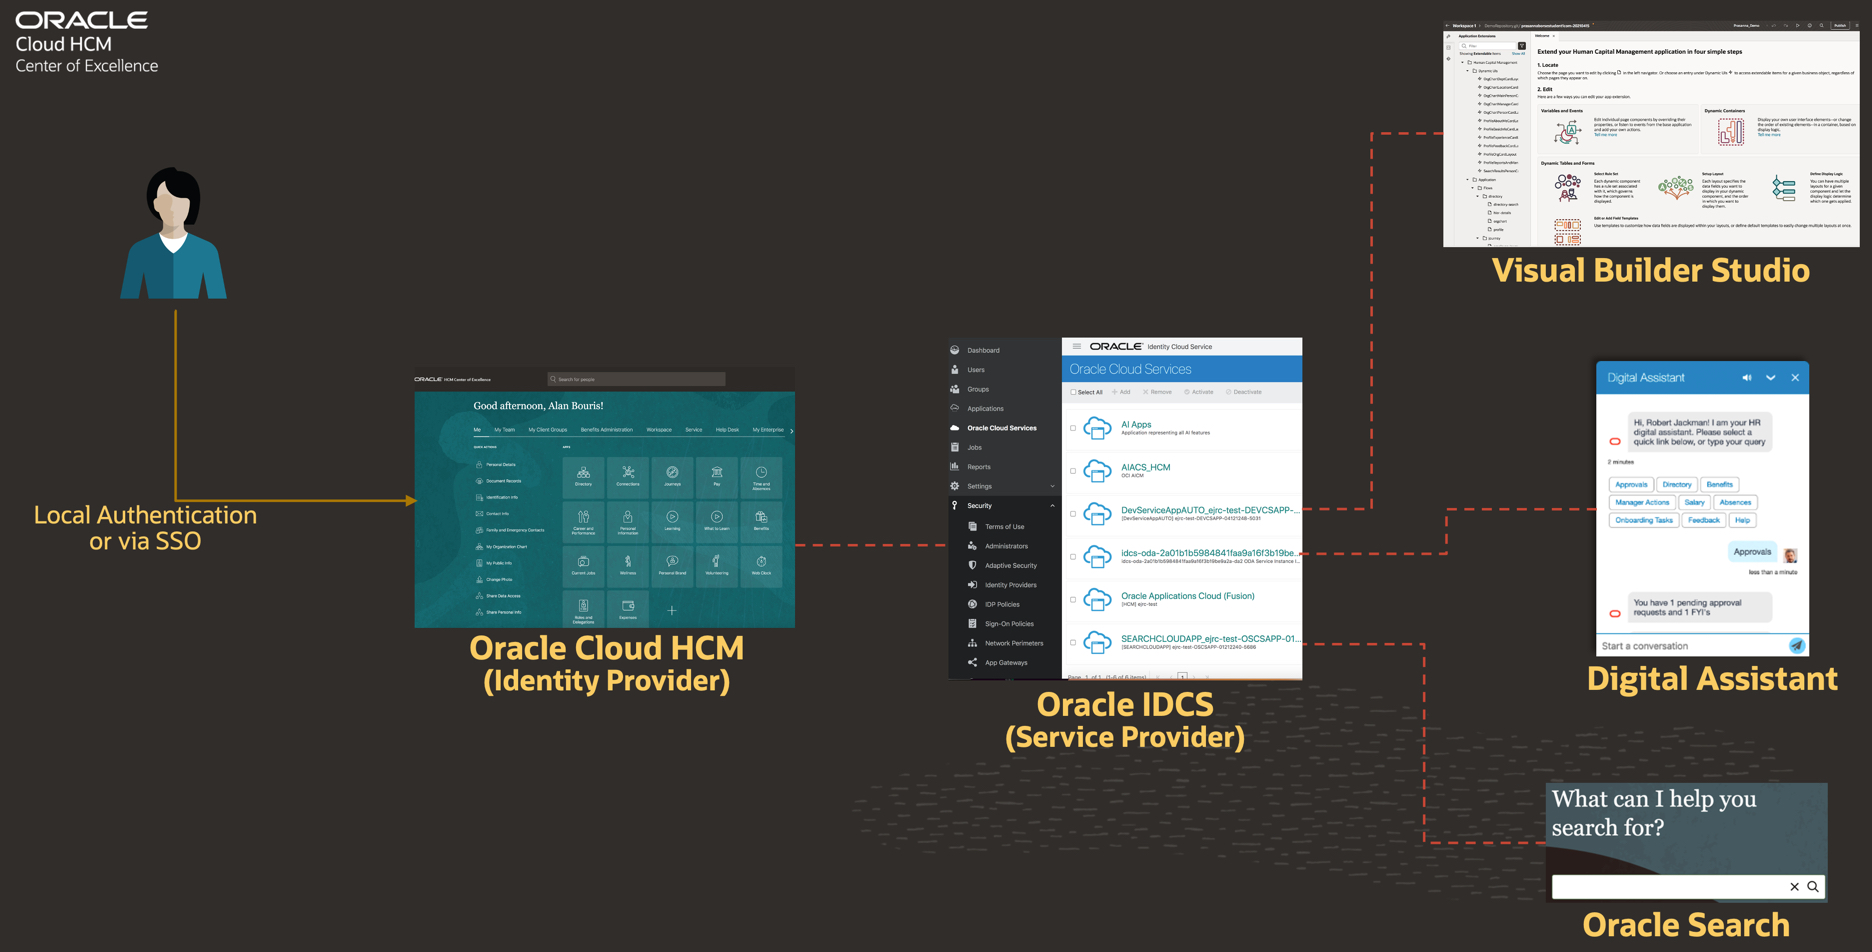This screenshot has width=1872, height=952.
Task: Switch to the Workspace tab in HCM
Action: tap(659, 430)
